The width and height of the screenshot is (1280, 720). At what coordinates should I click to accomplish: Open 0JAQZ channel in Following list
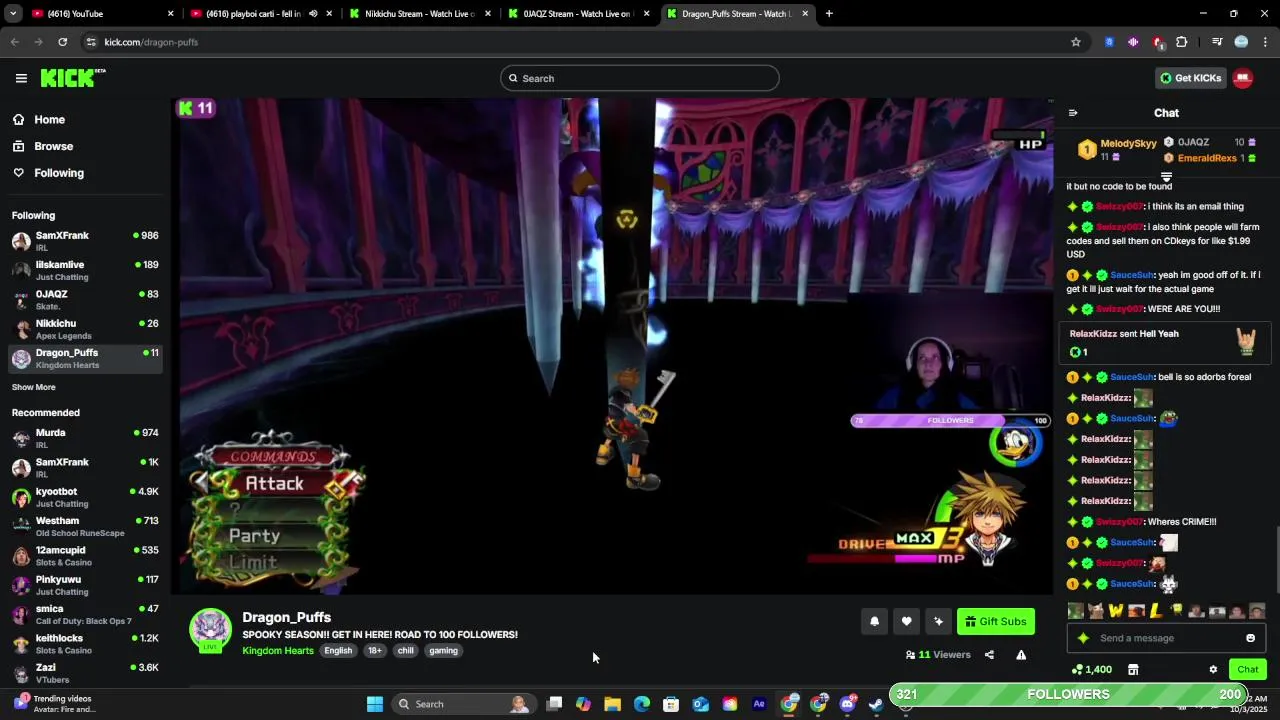click(85, 299)
